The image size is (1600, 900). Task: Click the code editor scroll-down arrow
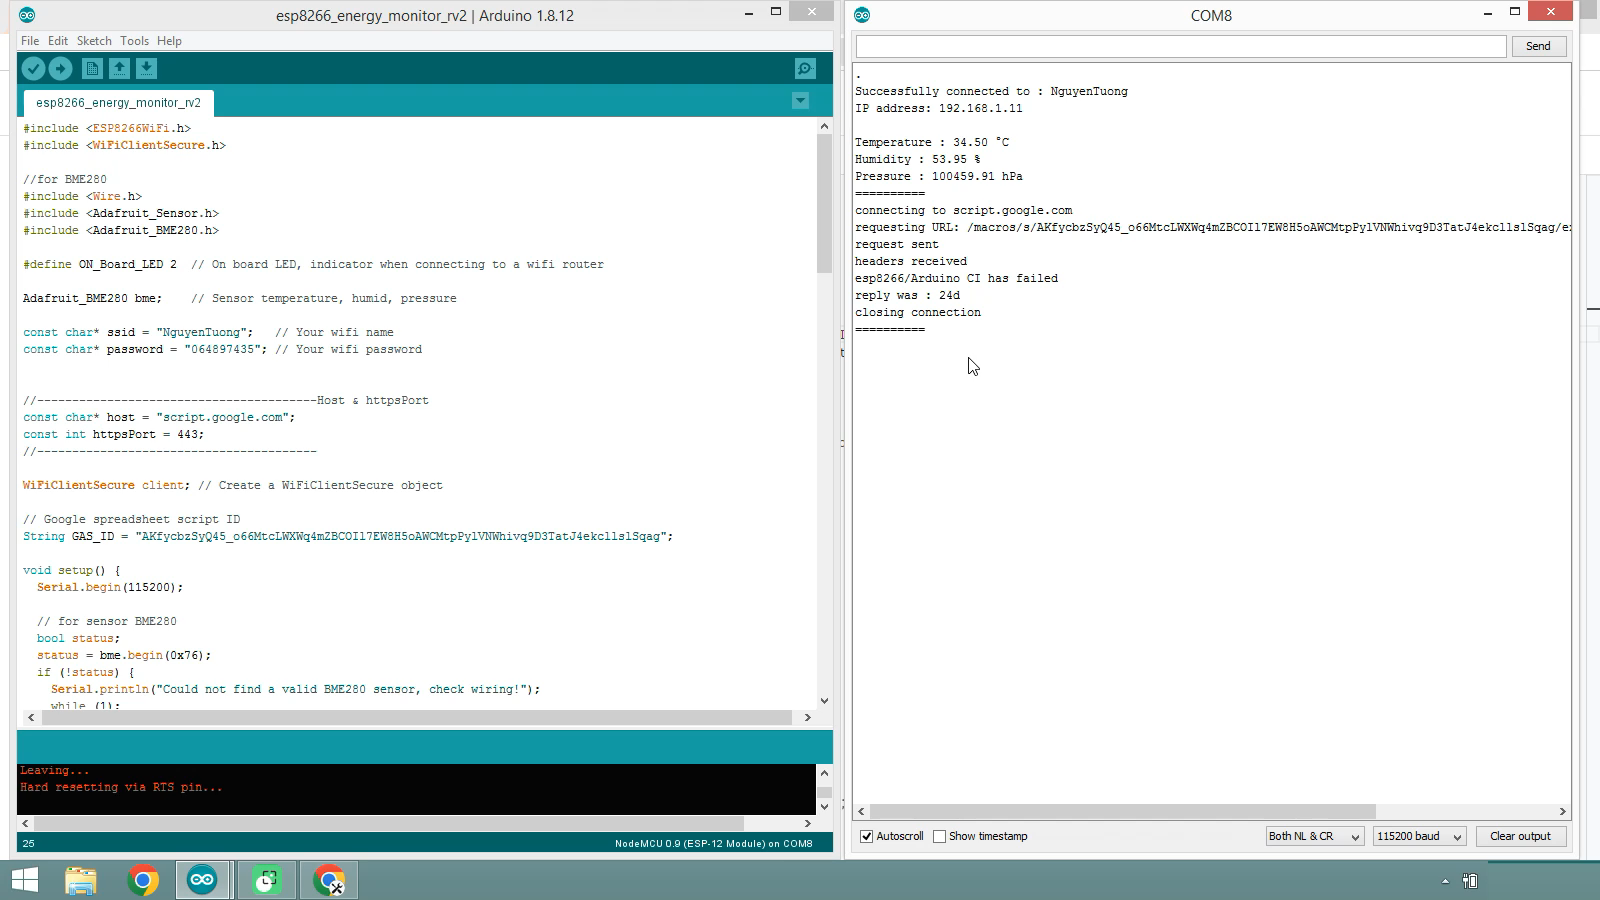pos(824,700)
